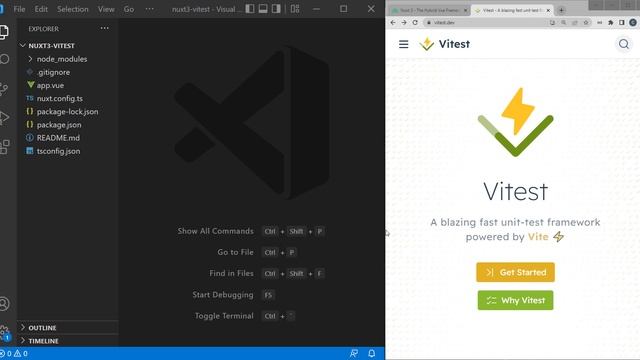Screen dimensions: 640x360
Task: Click the Why Vitest button
Action: click(x=515, y=300)
